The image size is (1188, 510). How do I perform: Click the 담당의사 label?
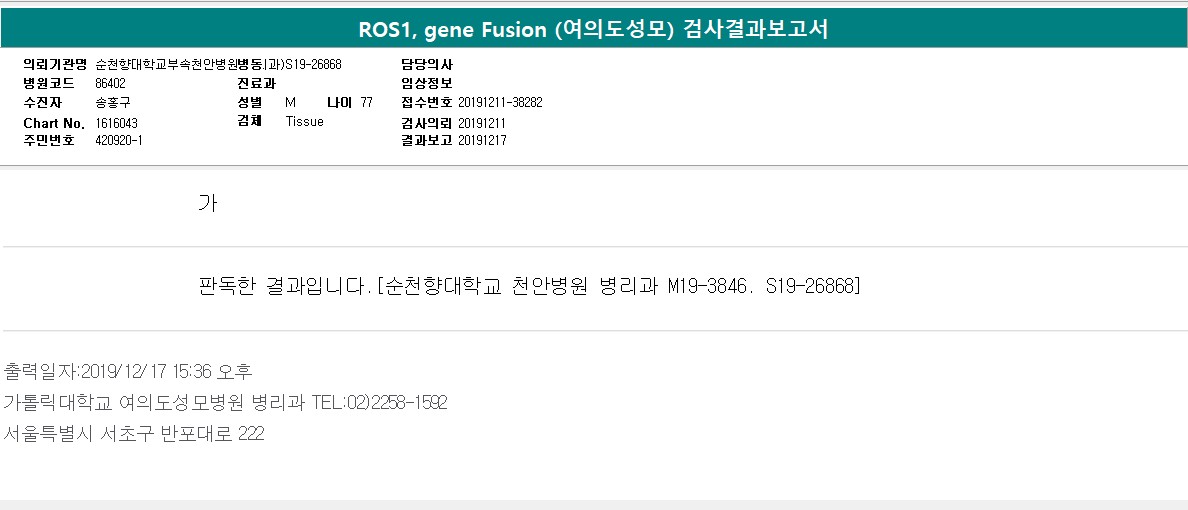[427, 64]
